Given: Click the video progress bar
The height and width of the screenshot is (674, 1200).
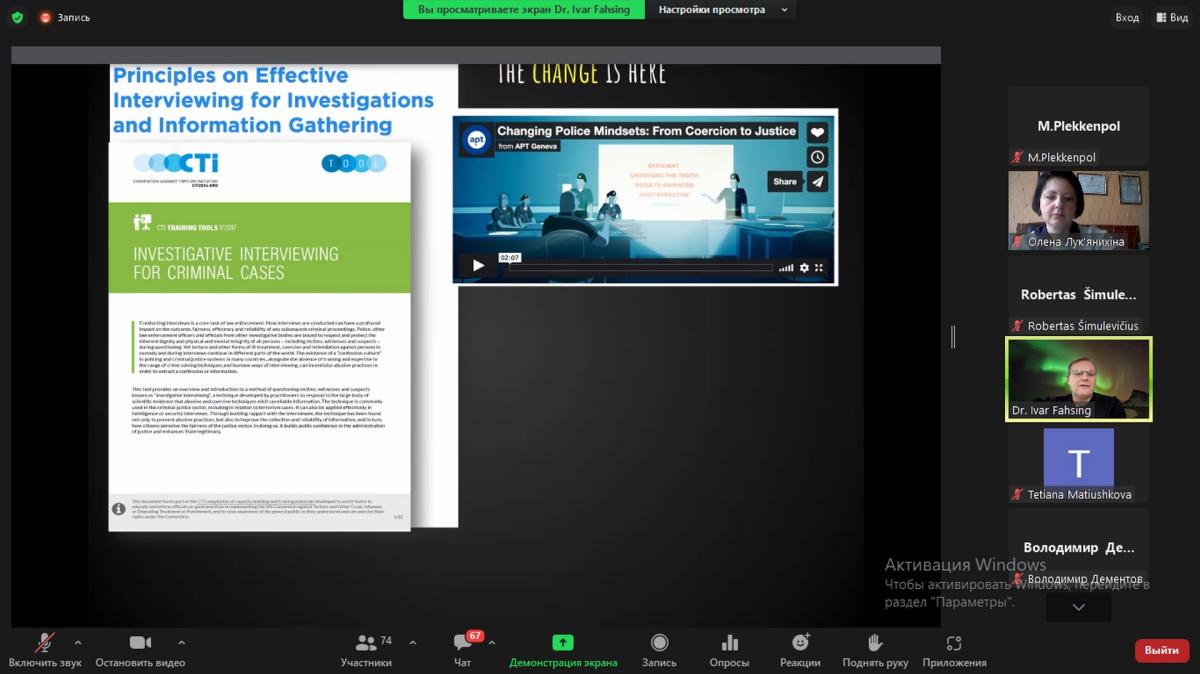Looking at the screenshot, I should (x=640, y=267).
